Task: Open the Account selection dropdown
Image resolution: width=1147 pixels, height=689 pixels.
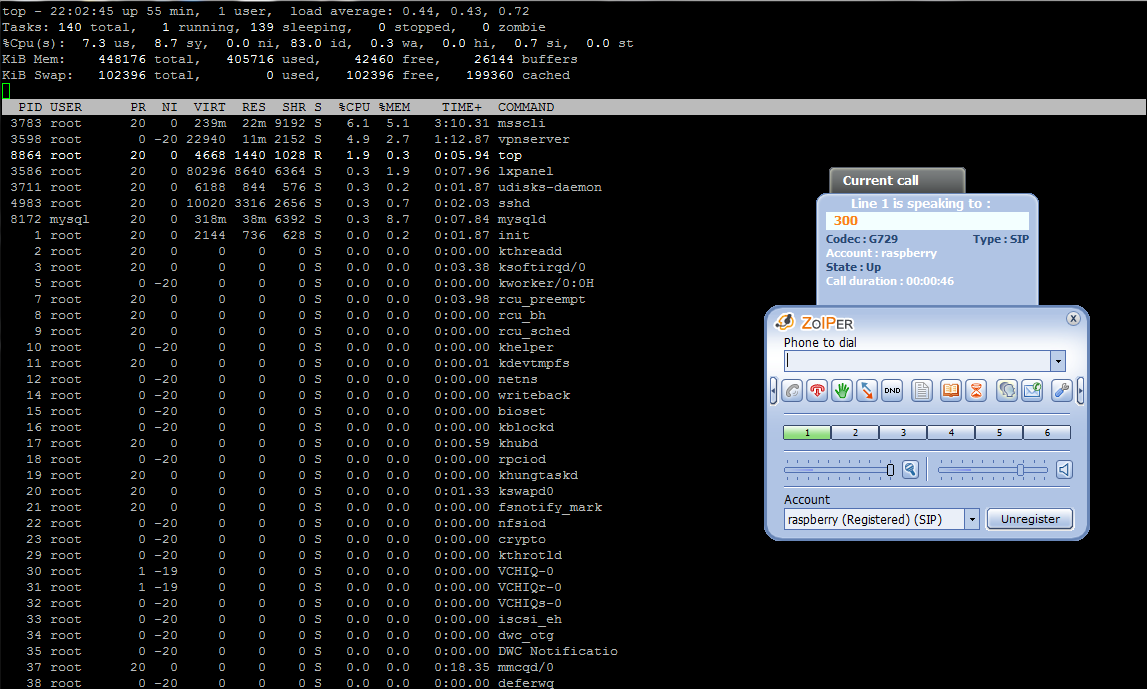Action: pos(972,519)
